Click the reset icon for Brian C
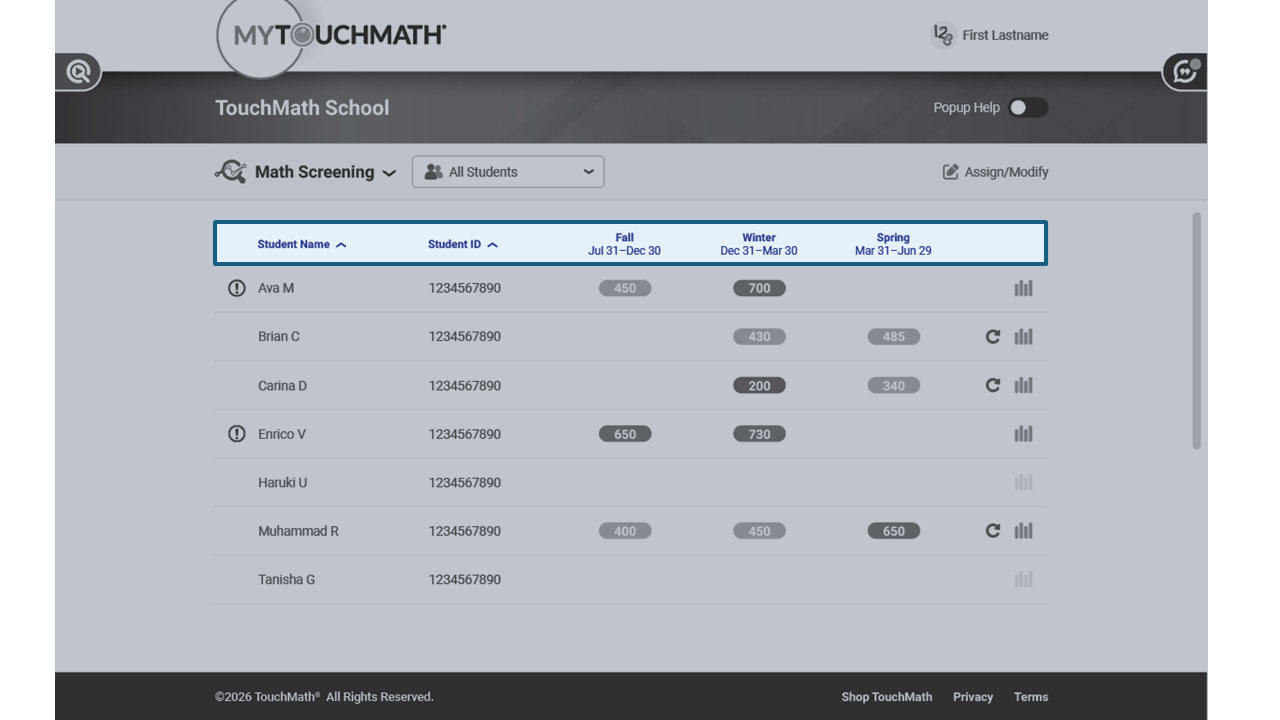This screenshot has height=720, width=1280. [993, 337]
